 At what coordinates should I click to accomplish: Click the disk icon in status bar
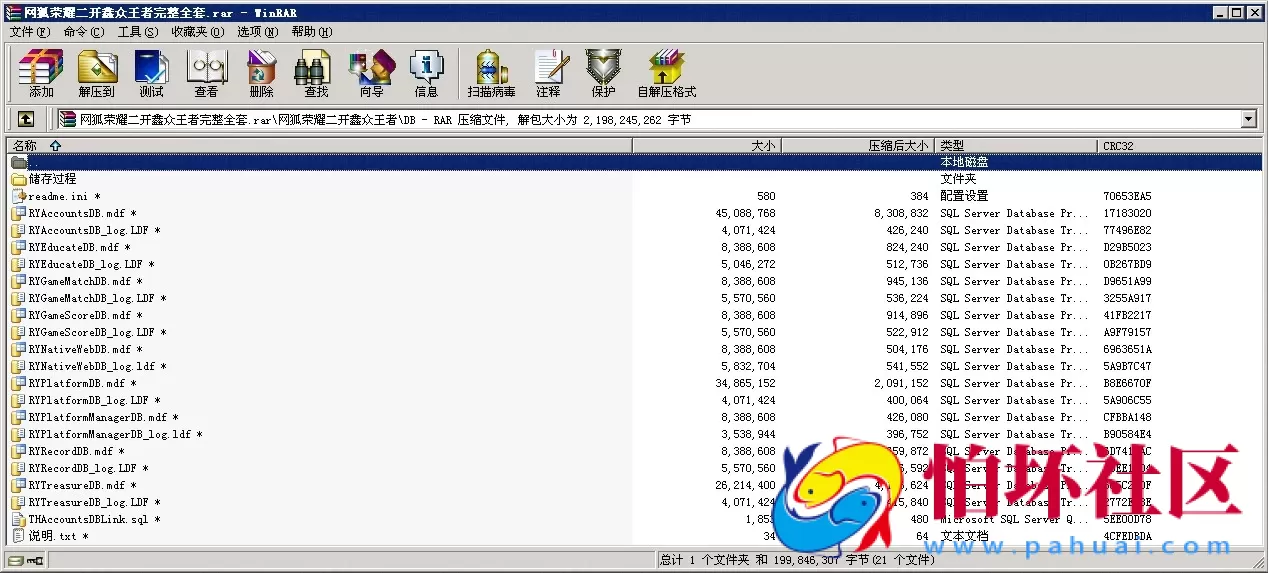click(15, 560)
